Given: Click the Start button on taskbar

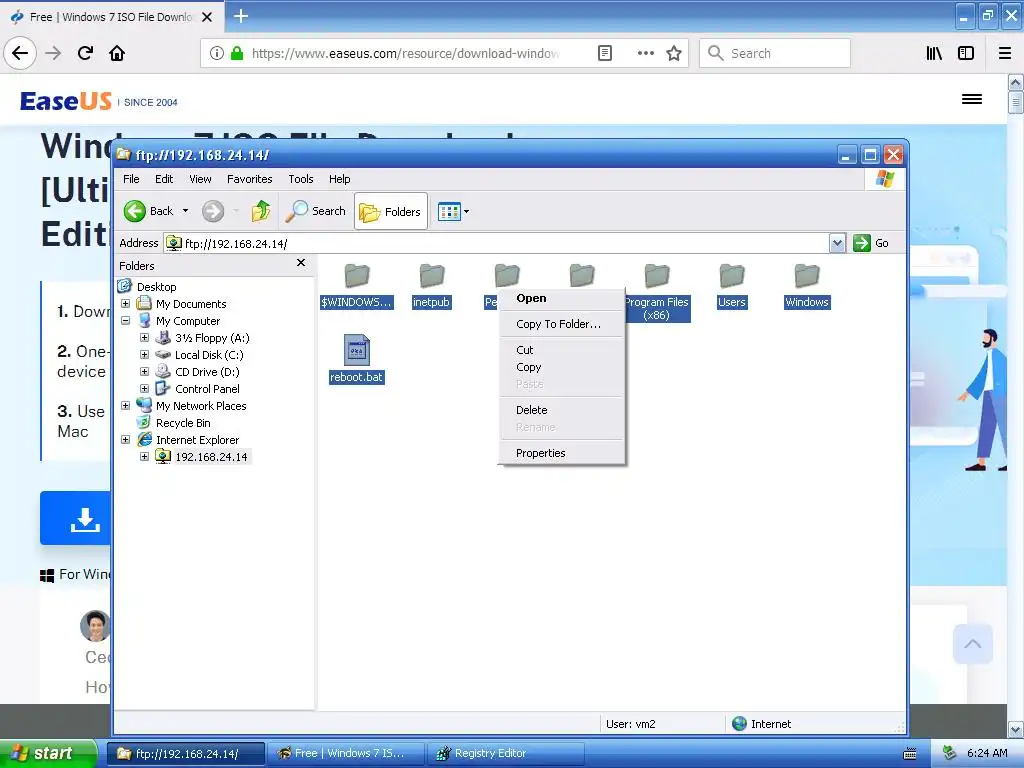Looking at the screenshot, I should click(x=48, y=753).
